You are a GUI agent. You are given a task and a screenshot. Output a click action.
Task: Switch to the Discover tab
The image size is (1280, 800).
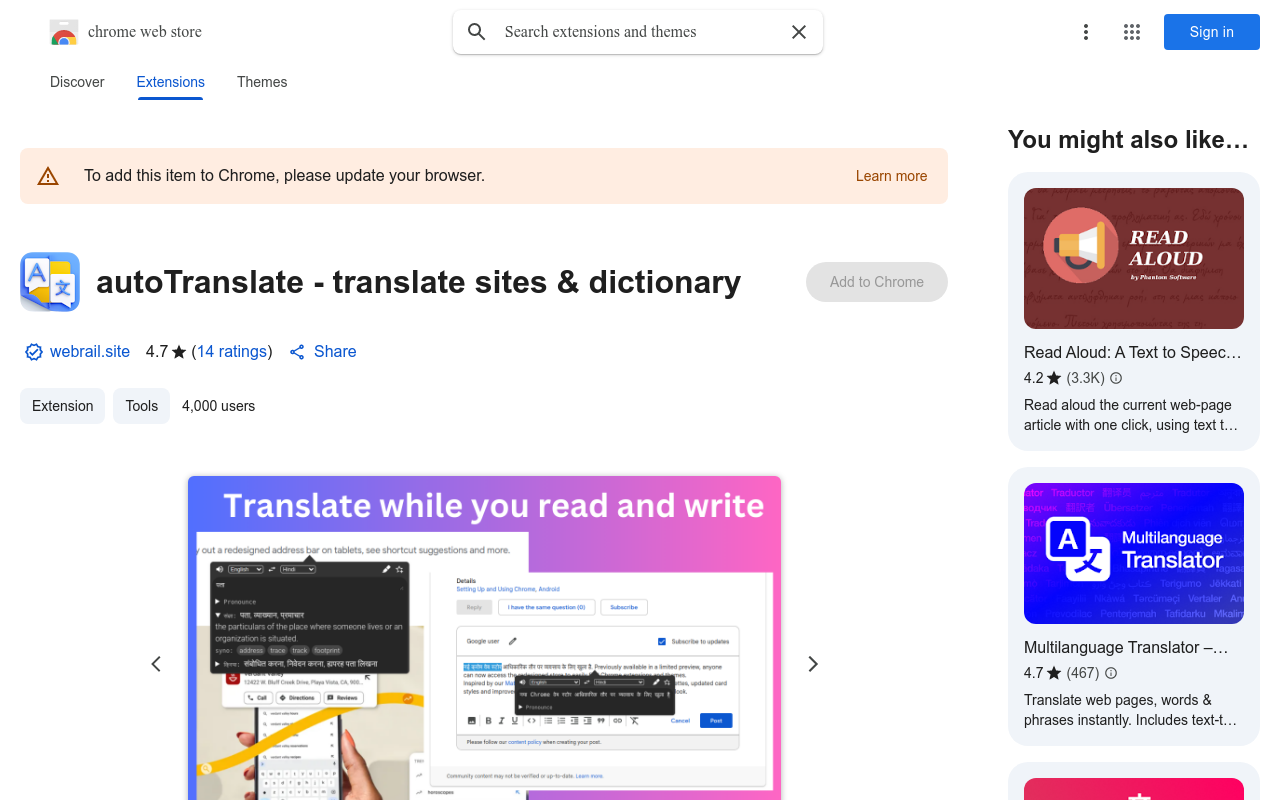(77, 82)
